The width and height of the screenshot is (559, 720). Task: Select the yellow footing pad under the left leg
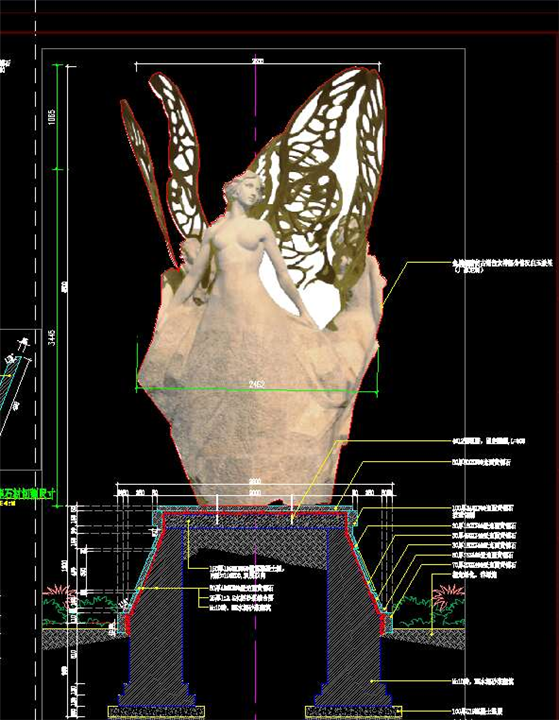[156, 712]
